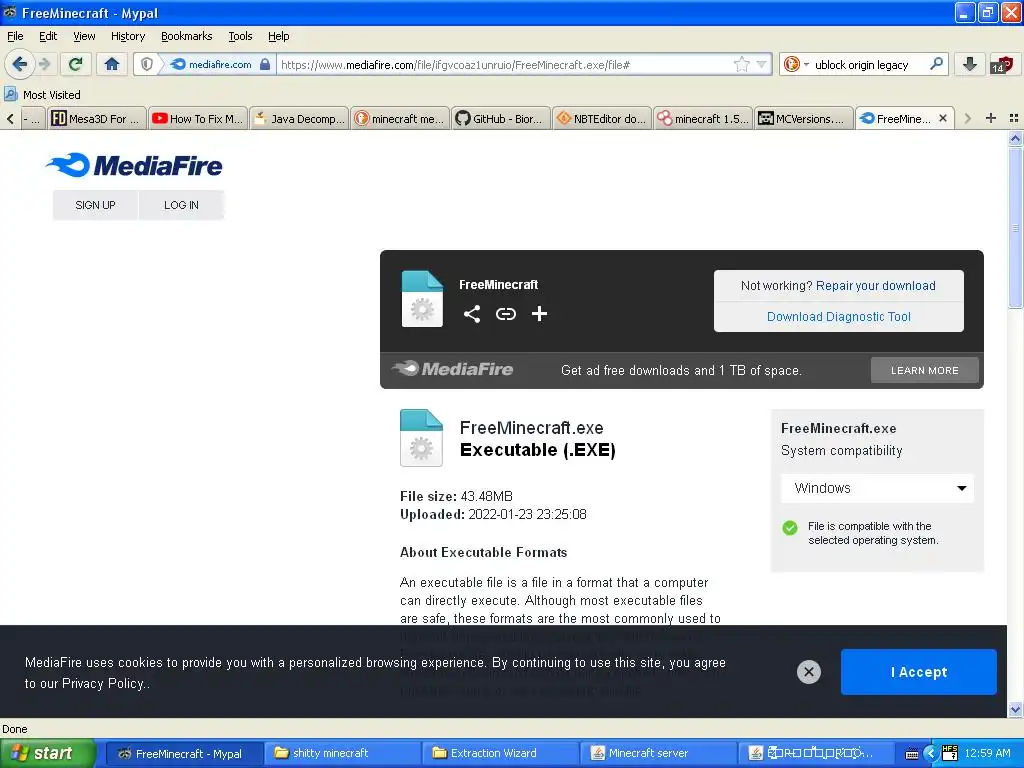Image resolution: width=1024 pixels, height=768 pixels.
Task: Click the MediaFire logo at page top
Action: [x=135, y=165]
